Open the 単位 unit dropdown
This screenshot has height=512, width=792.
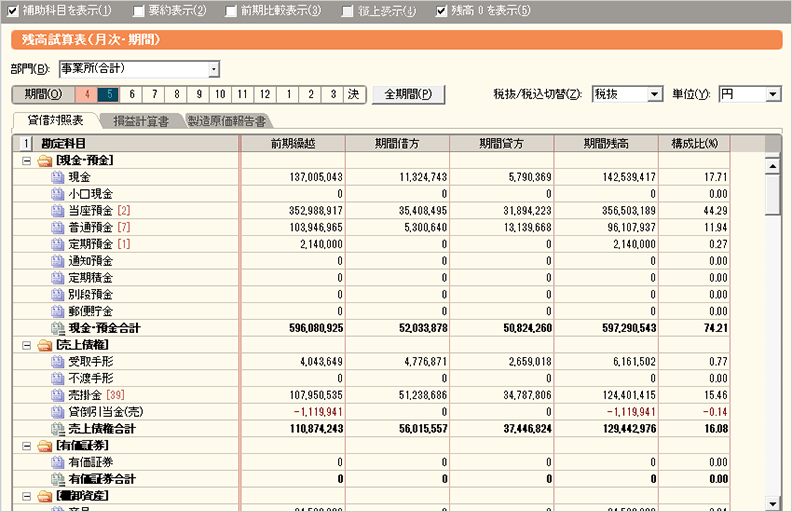[x=772, y=94]
